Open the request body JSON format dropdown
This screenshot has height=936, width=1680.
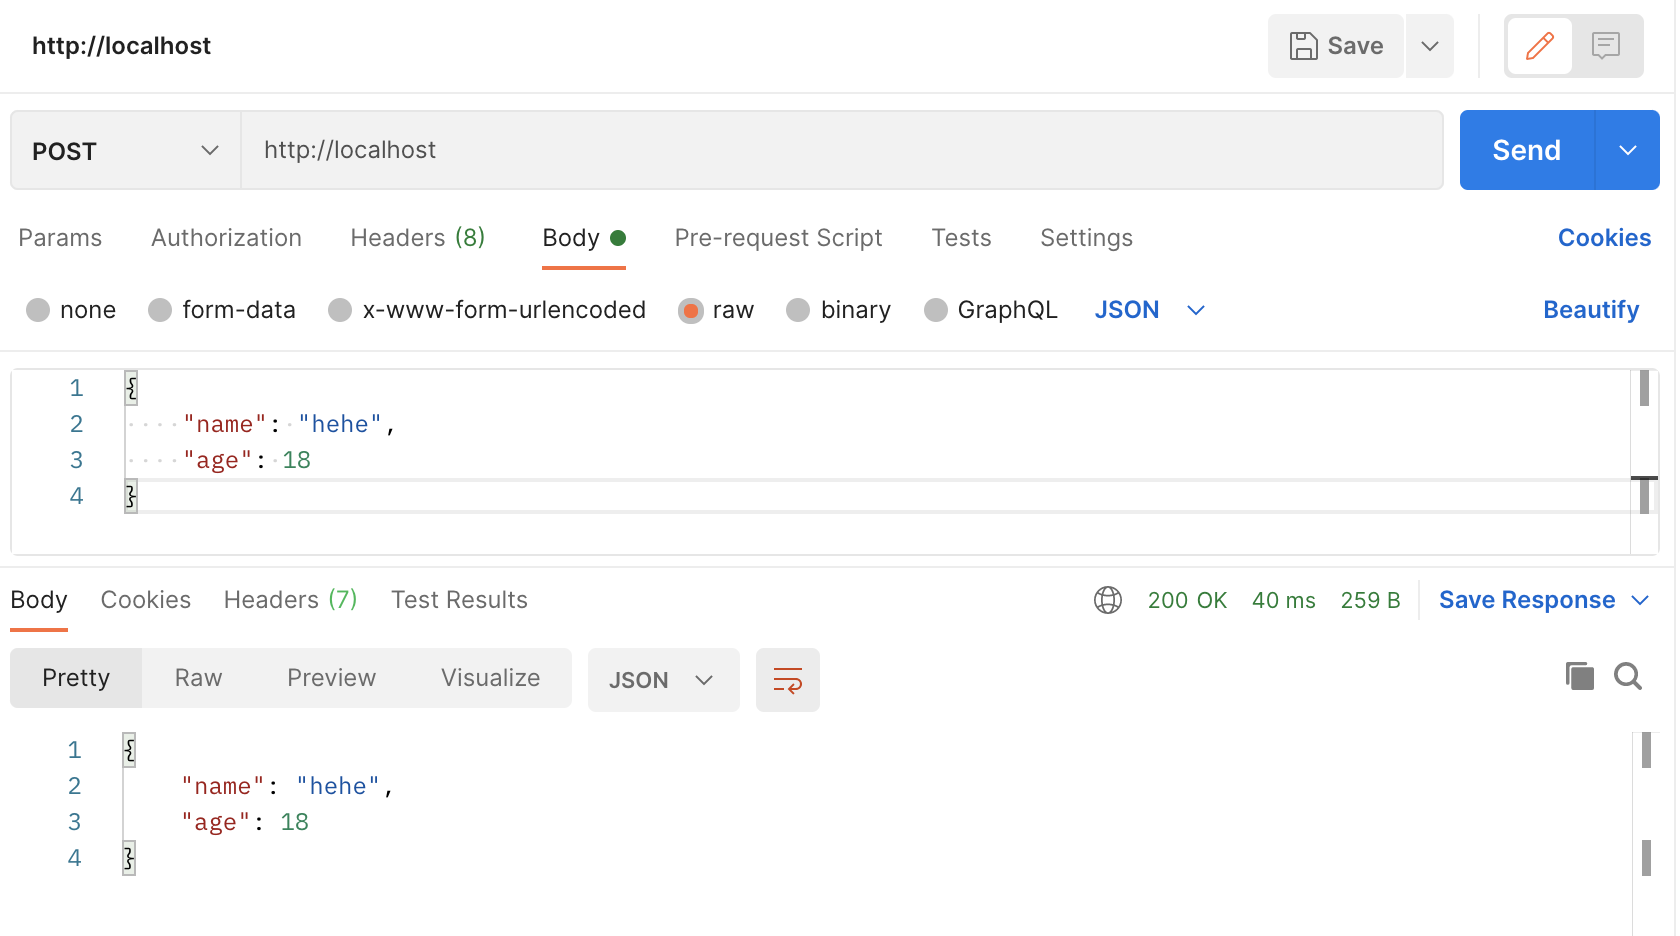(x=1150, y=310)
